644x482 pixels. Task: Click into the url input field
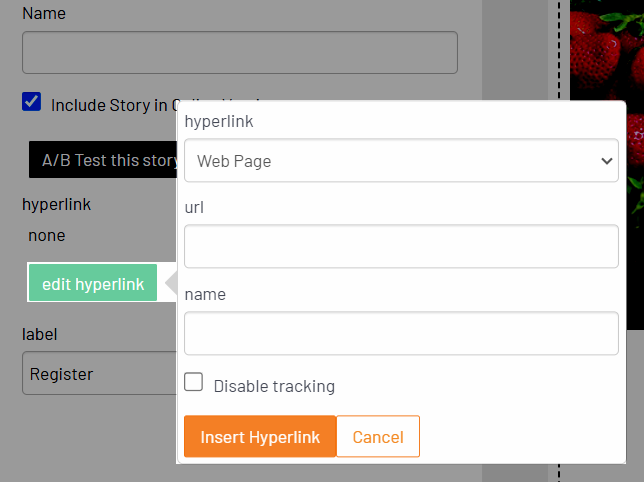click(x=401, y=246)
